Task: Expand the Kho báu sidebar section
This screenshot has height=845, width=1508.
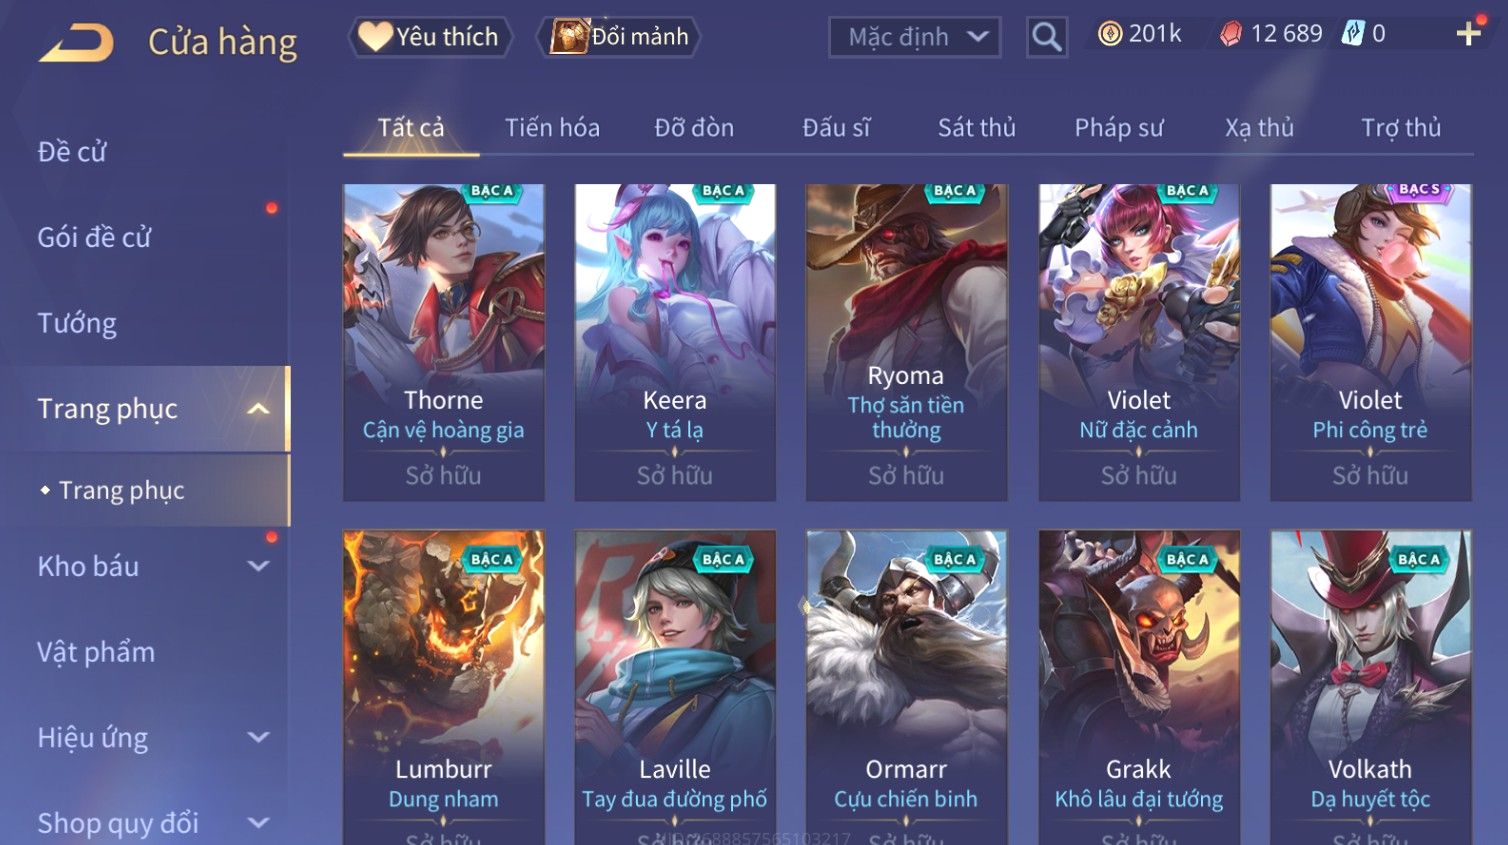Action: pos(258,566)
